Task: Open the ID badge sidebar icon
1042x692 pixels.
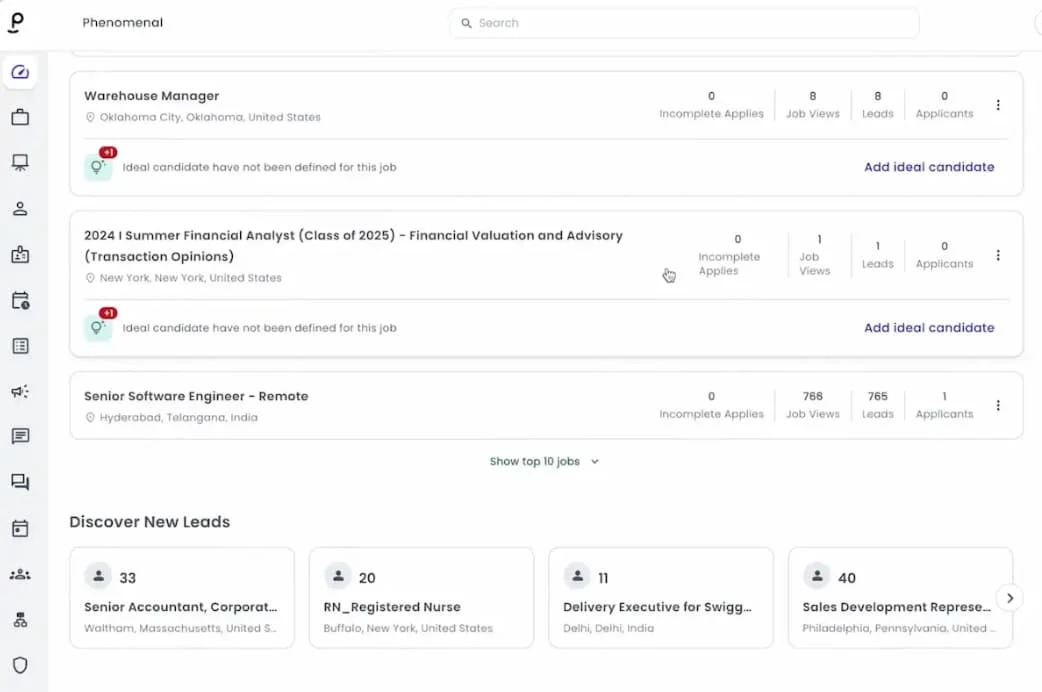Action: coord(20,255)
